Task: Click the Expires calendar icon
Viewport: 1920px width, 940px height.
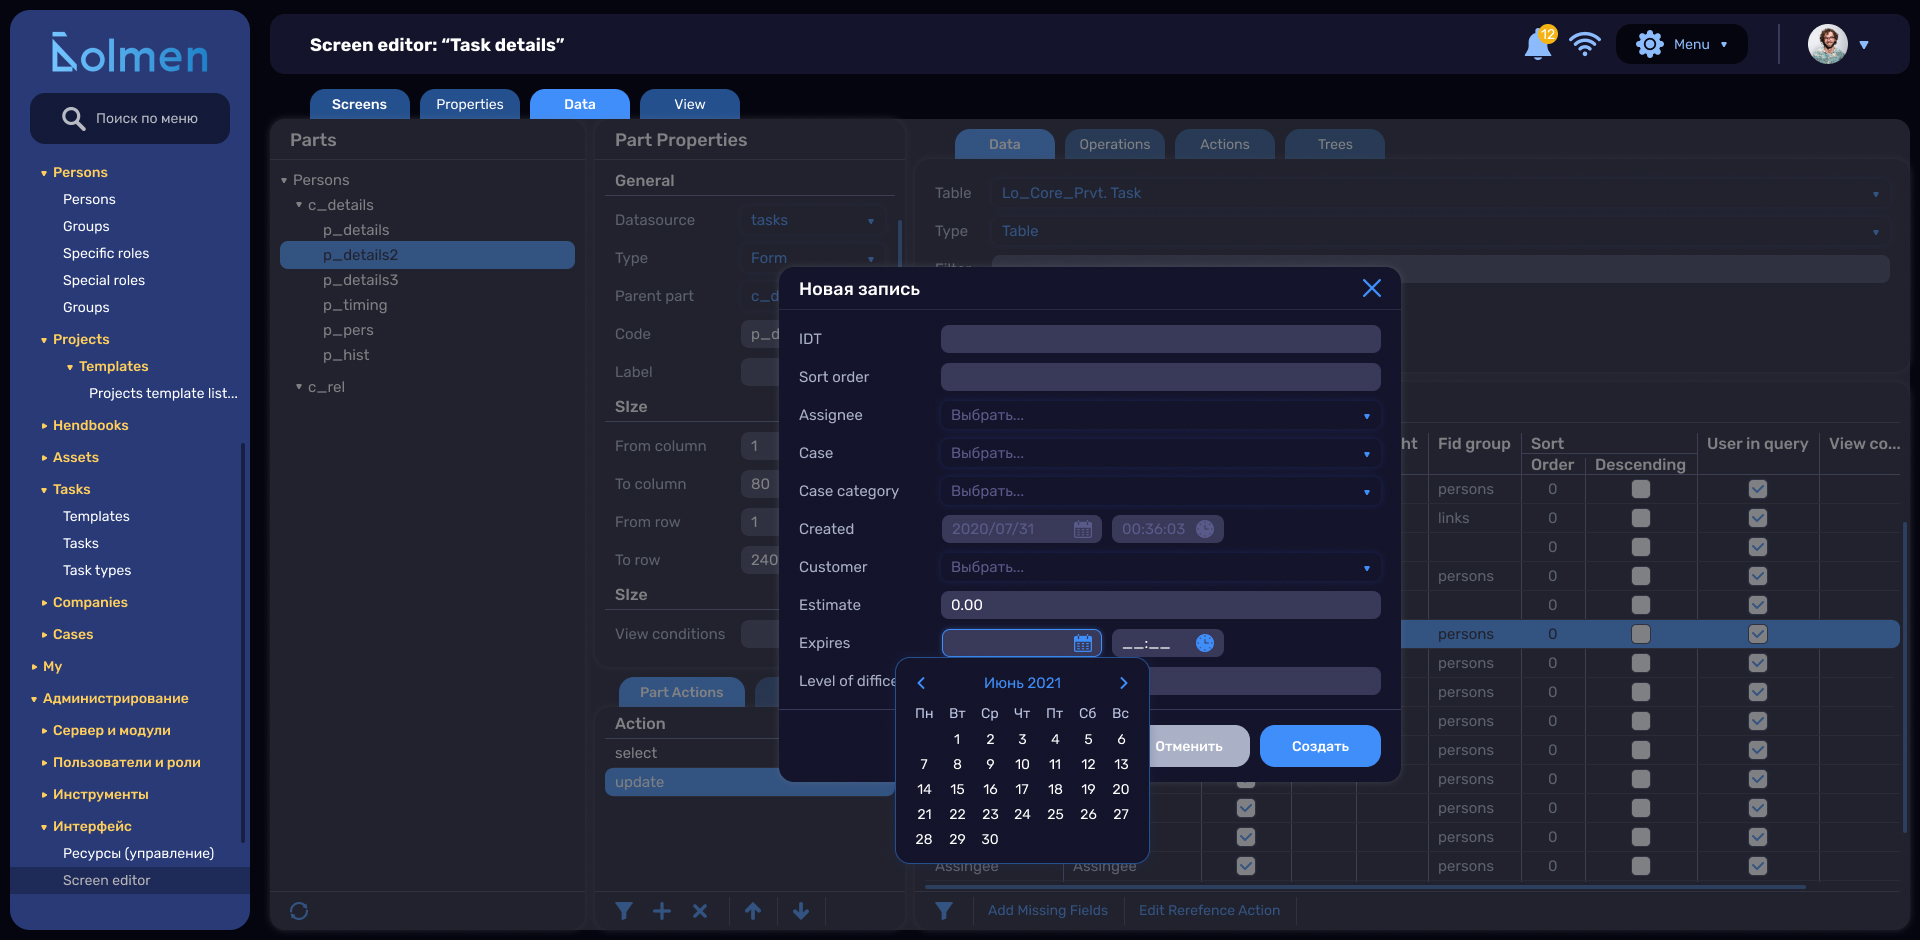Action: point(1083,643)
